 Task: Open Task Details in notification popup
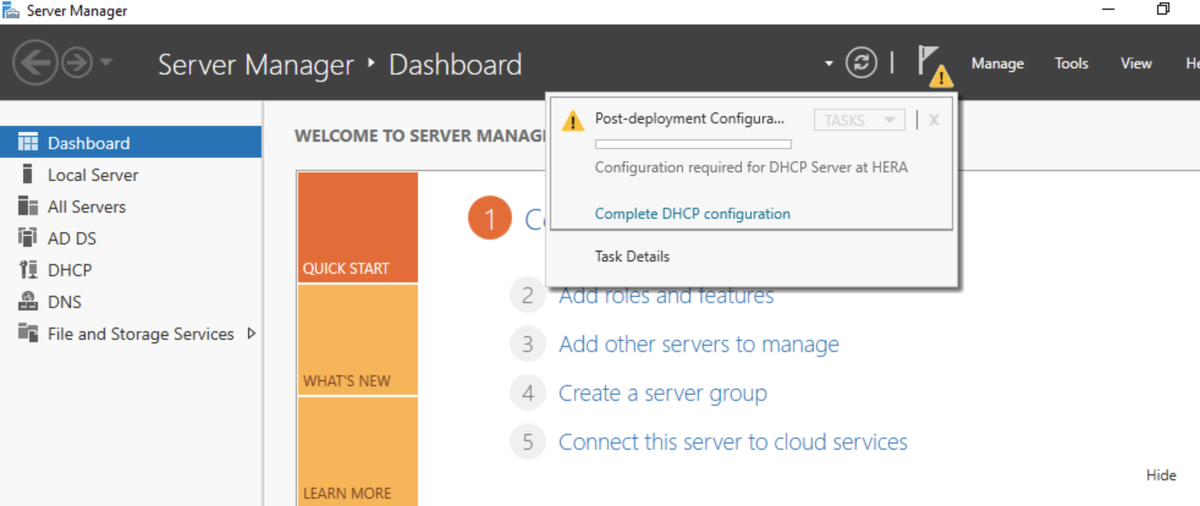(632, 256)
